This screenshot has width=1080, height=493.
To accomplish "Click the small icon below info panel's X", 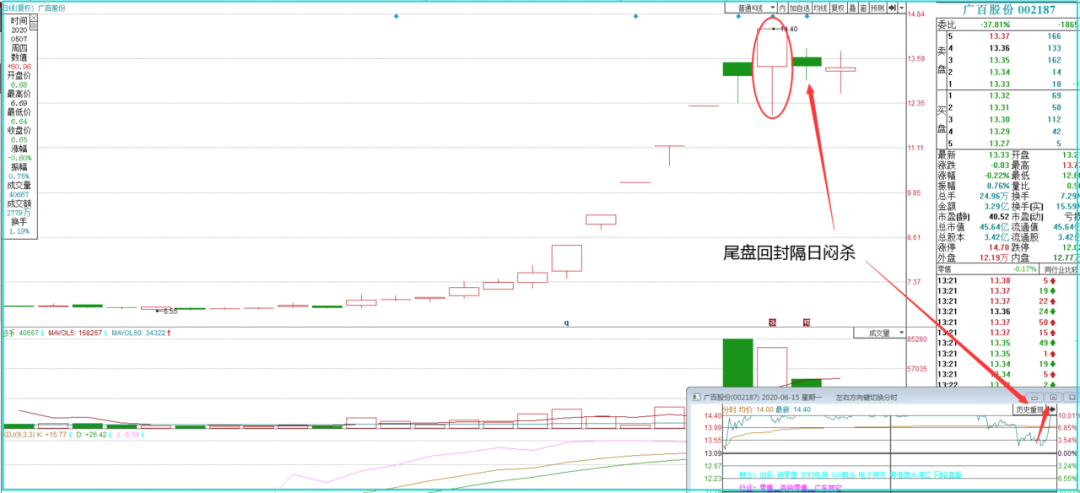I will coord(34,28).
